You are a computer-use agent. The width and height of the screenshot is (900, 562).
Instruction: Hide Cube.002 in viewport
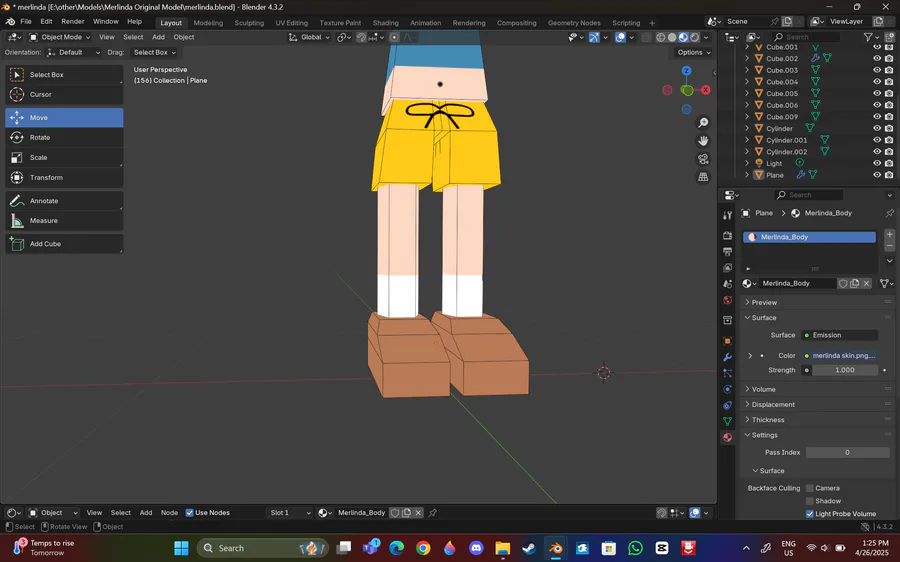tap(876, 59)
